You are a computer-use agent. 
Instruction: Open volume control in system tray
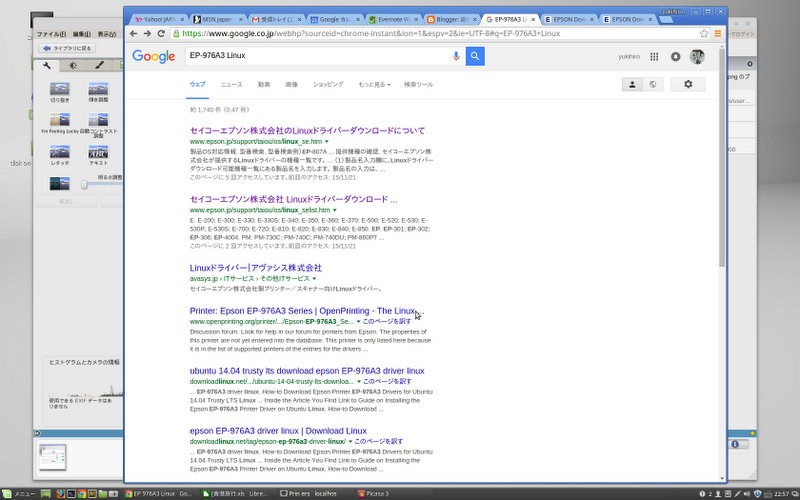747,494
